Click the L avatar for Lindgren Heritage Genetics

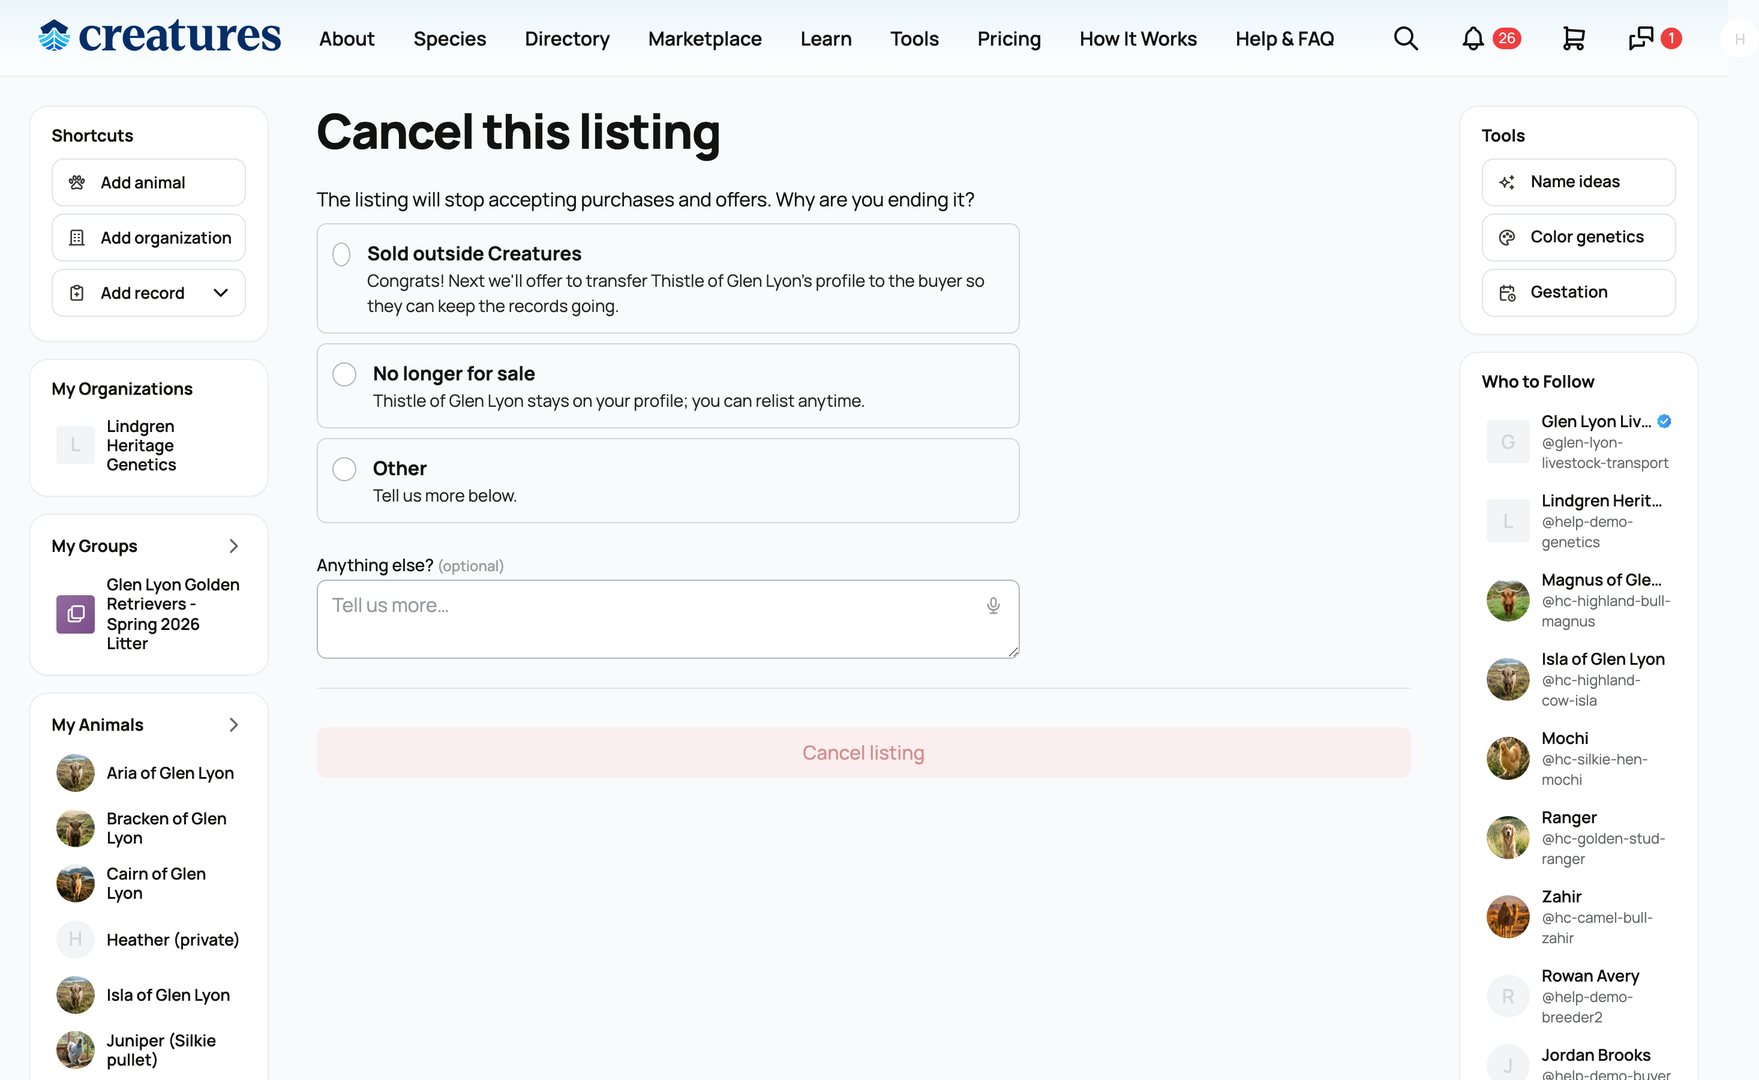(76, 445)
